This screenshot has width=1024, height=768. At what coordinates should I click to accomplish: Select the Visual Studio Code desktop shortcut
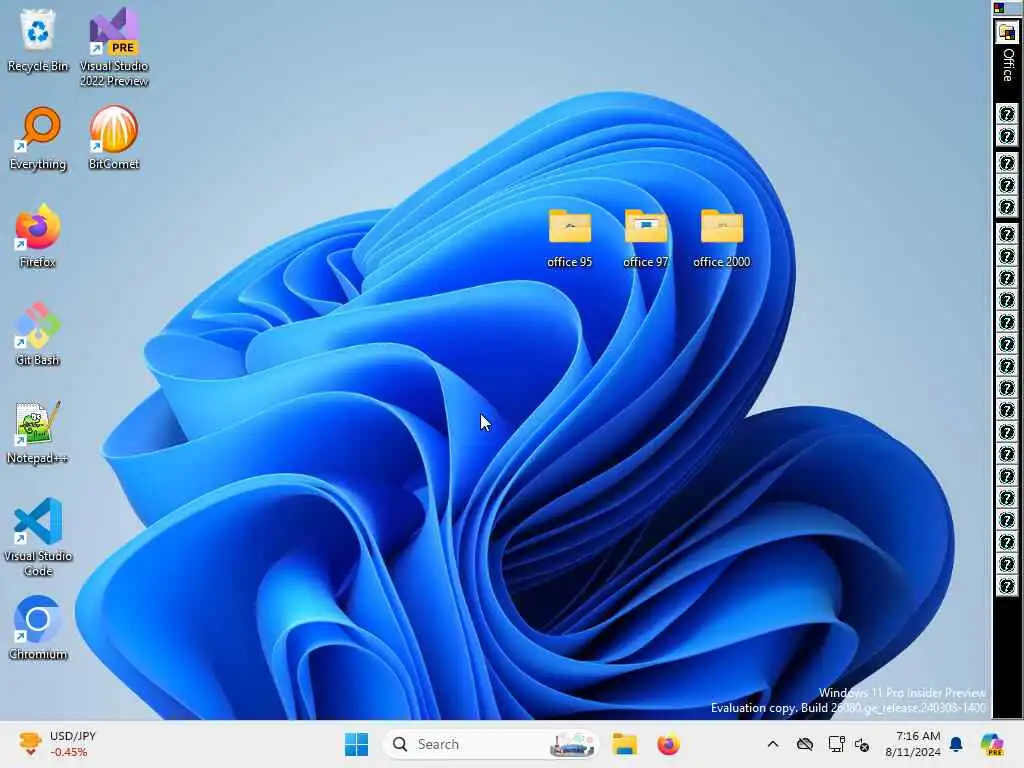click(x=38, y=537)
